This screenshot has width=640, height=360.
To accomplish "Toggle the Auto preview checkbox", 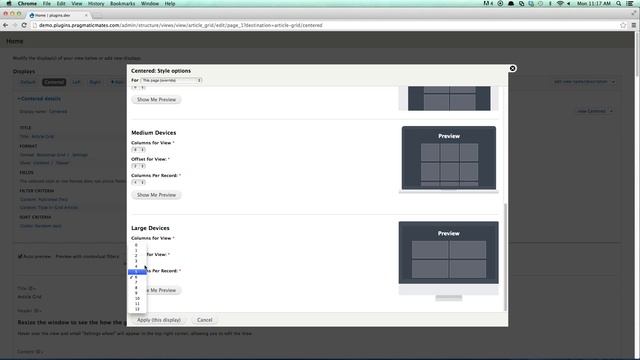I will pyautogui.click(x=20, y=256).
